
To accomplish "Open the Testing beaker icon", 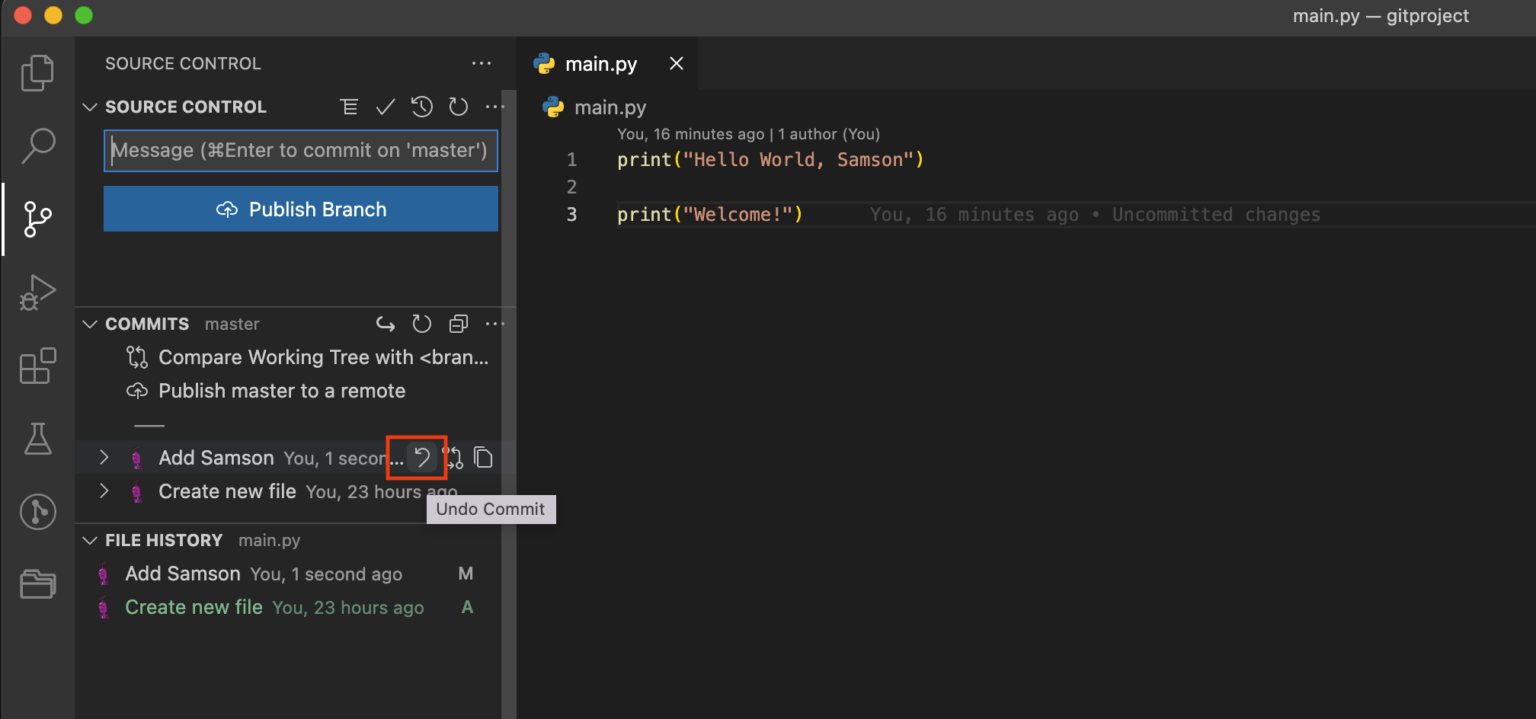I will point(37,439).
